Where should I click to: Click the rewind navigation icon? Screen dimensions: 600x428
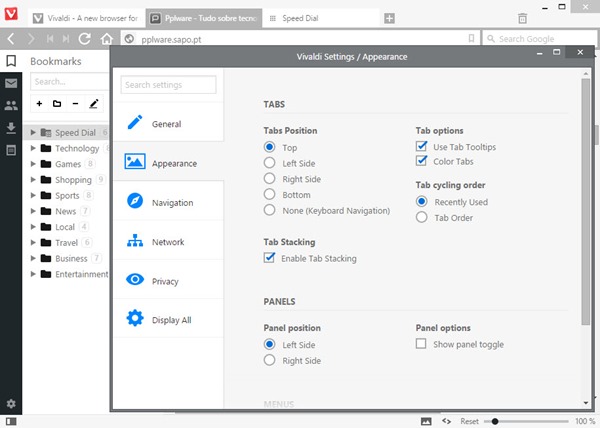pos(50,39)
